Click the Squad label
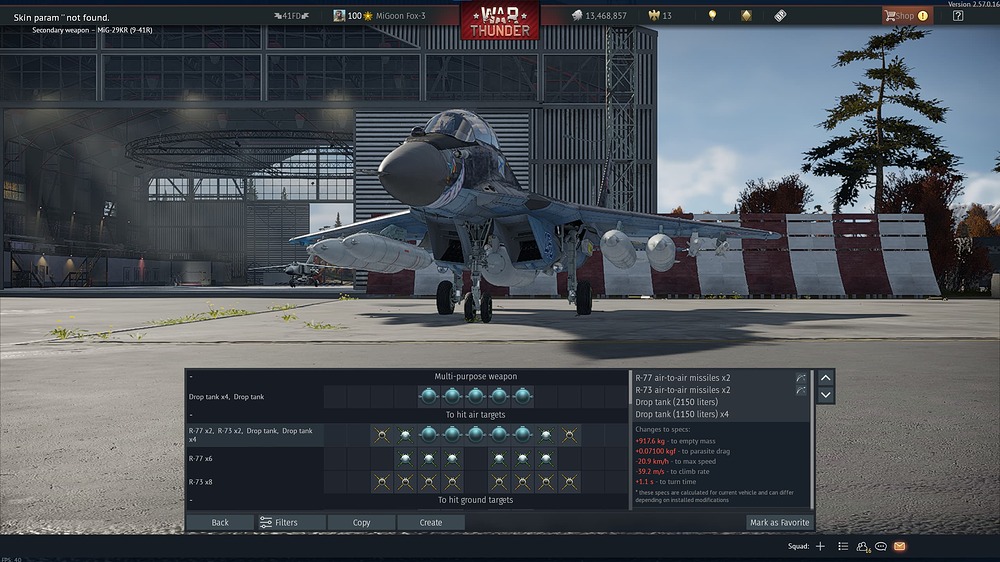 (x=798, y=546)
